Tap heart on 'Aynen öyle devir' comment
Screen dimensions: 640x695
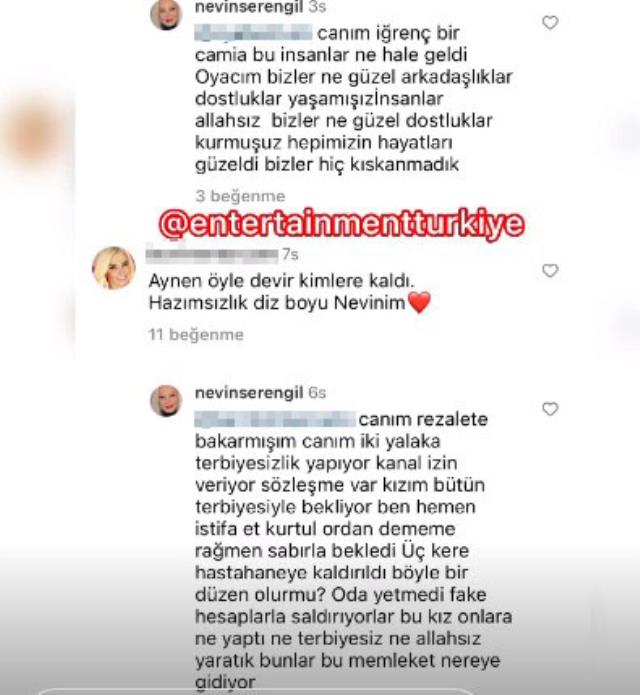[x=550, y=270]
